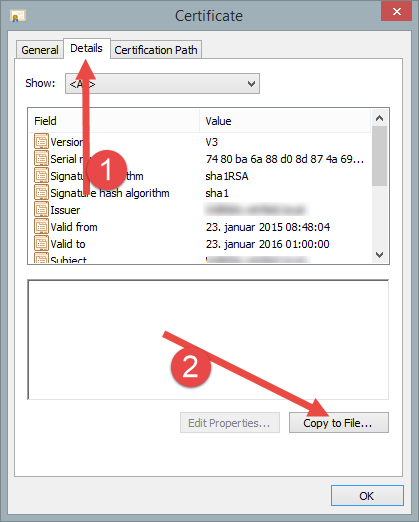
Task: Click the field list scroll up arrow
Action: pyautogui.click(x=379, y=118)
